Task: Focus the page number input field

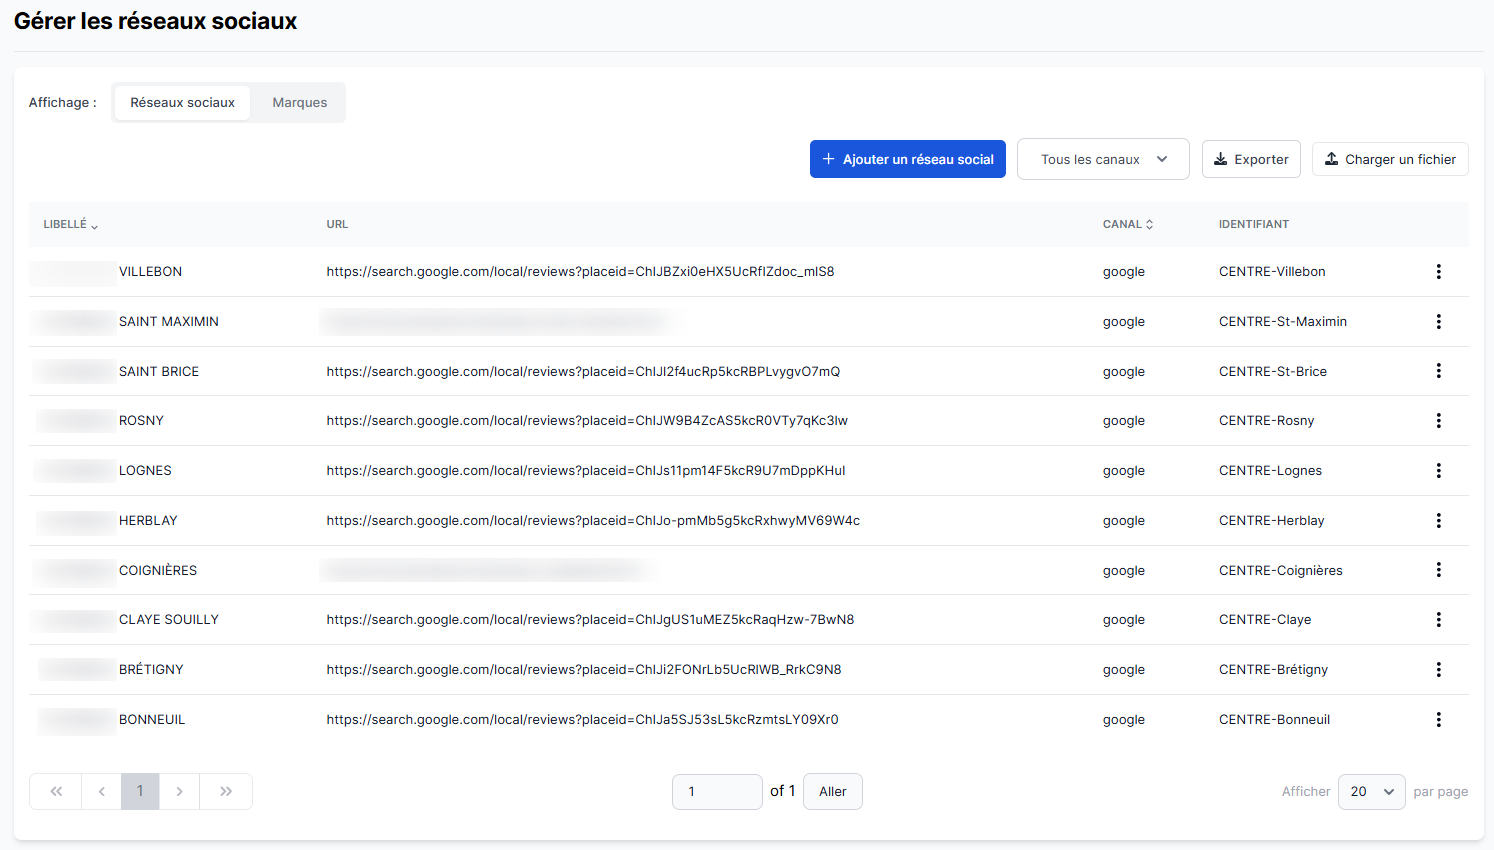Action: point(716,791)
